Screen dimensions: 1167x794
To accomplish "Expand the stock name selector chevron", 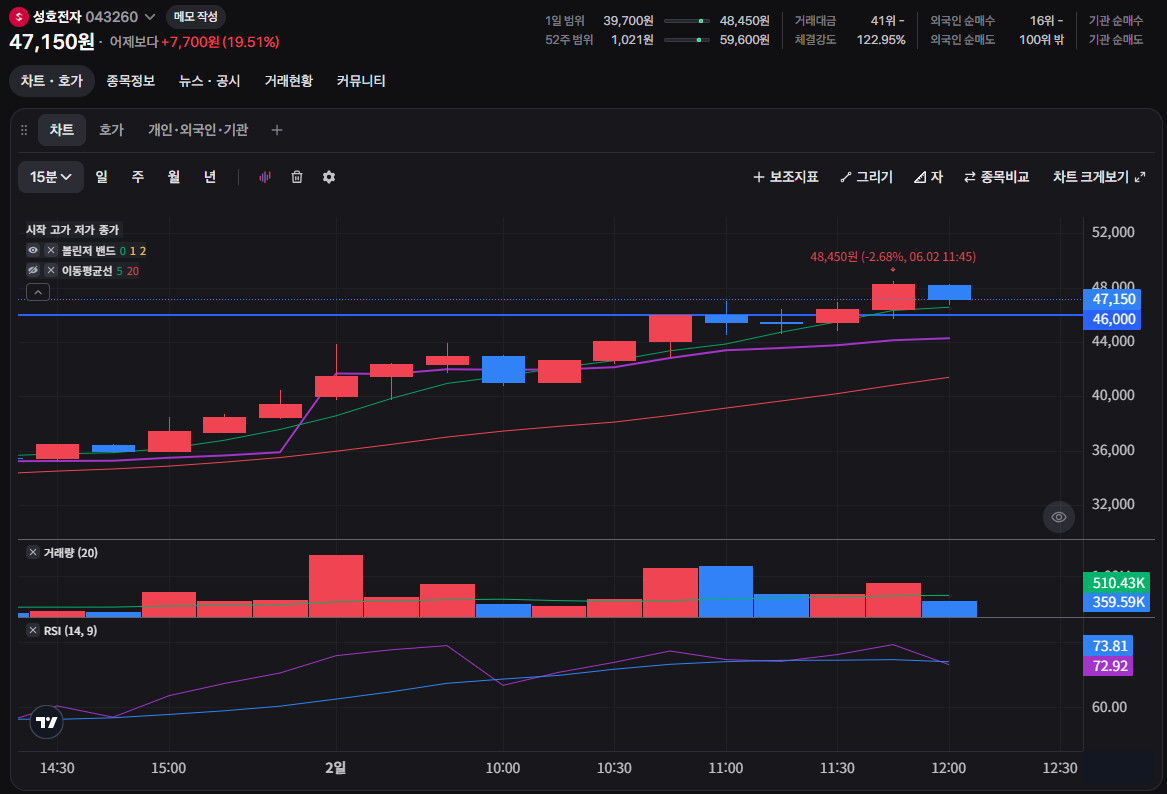I will pos(150,16).
